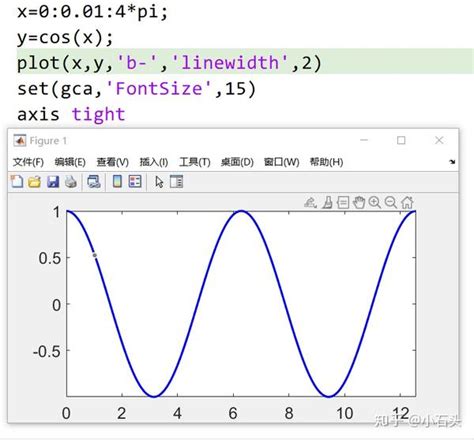Open a file with the folder icon
Image resolution: width=474 pixels, height=440 pixels.
tap(34, 182)
